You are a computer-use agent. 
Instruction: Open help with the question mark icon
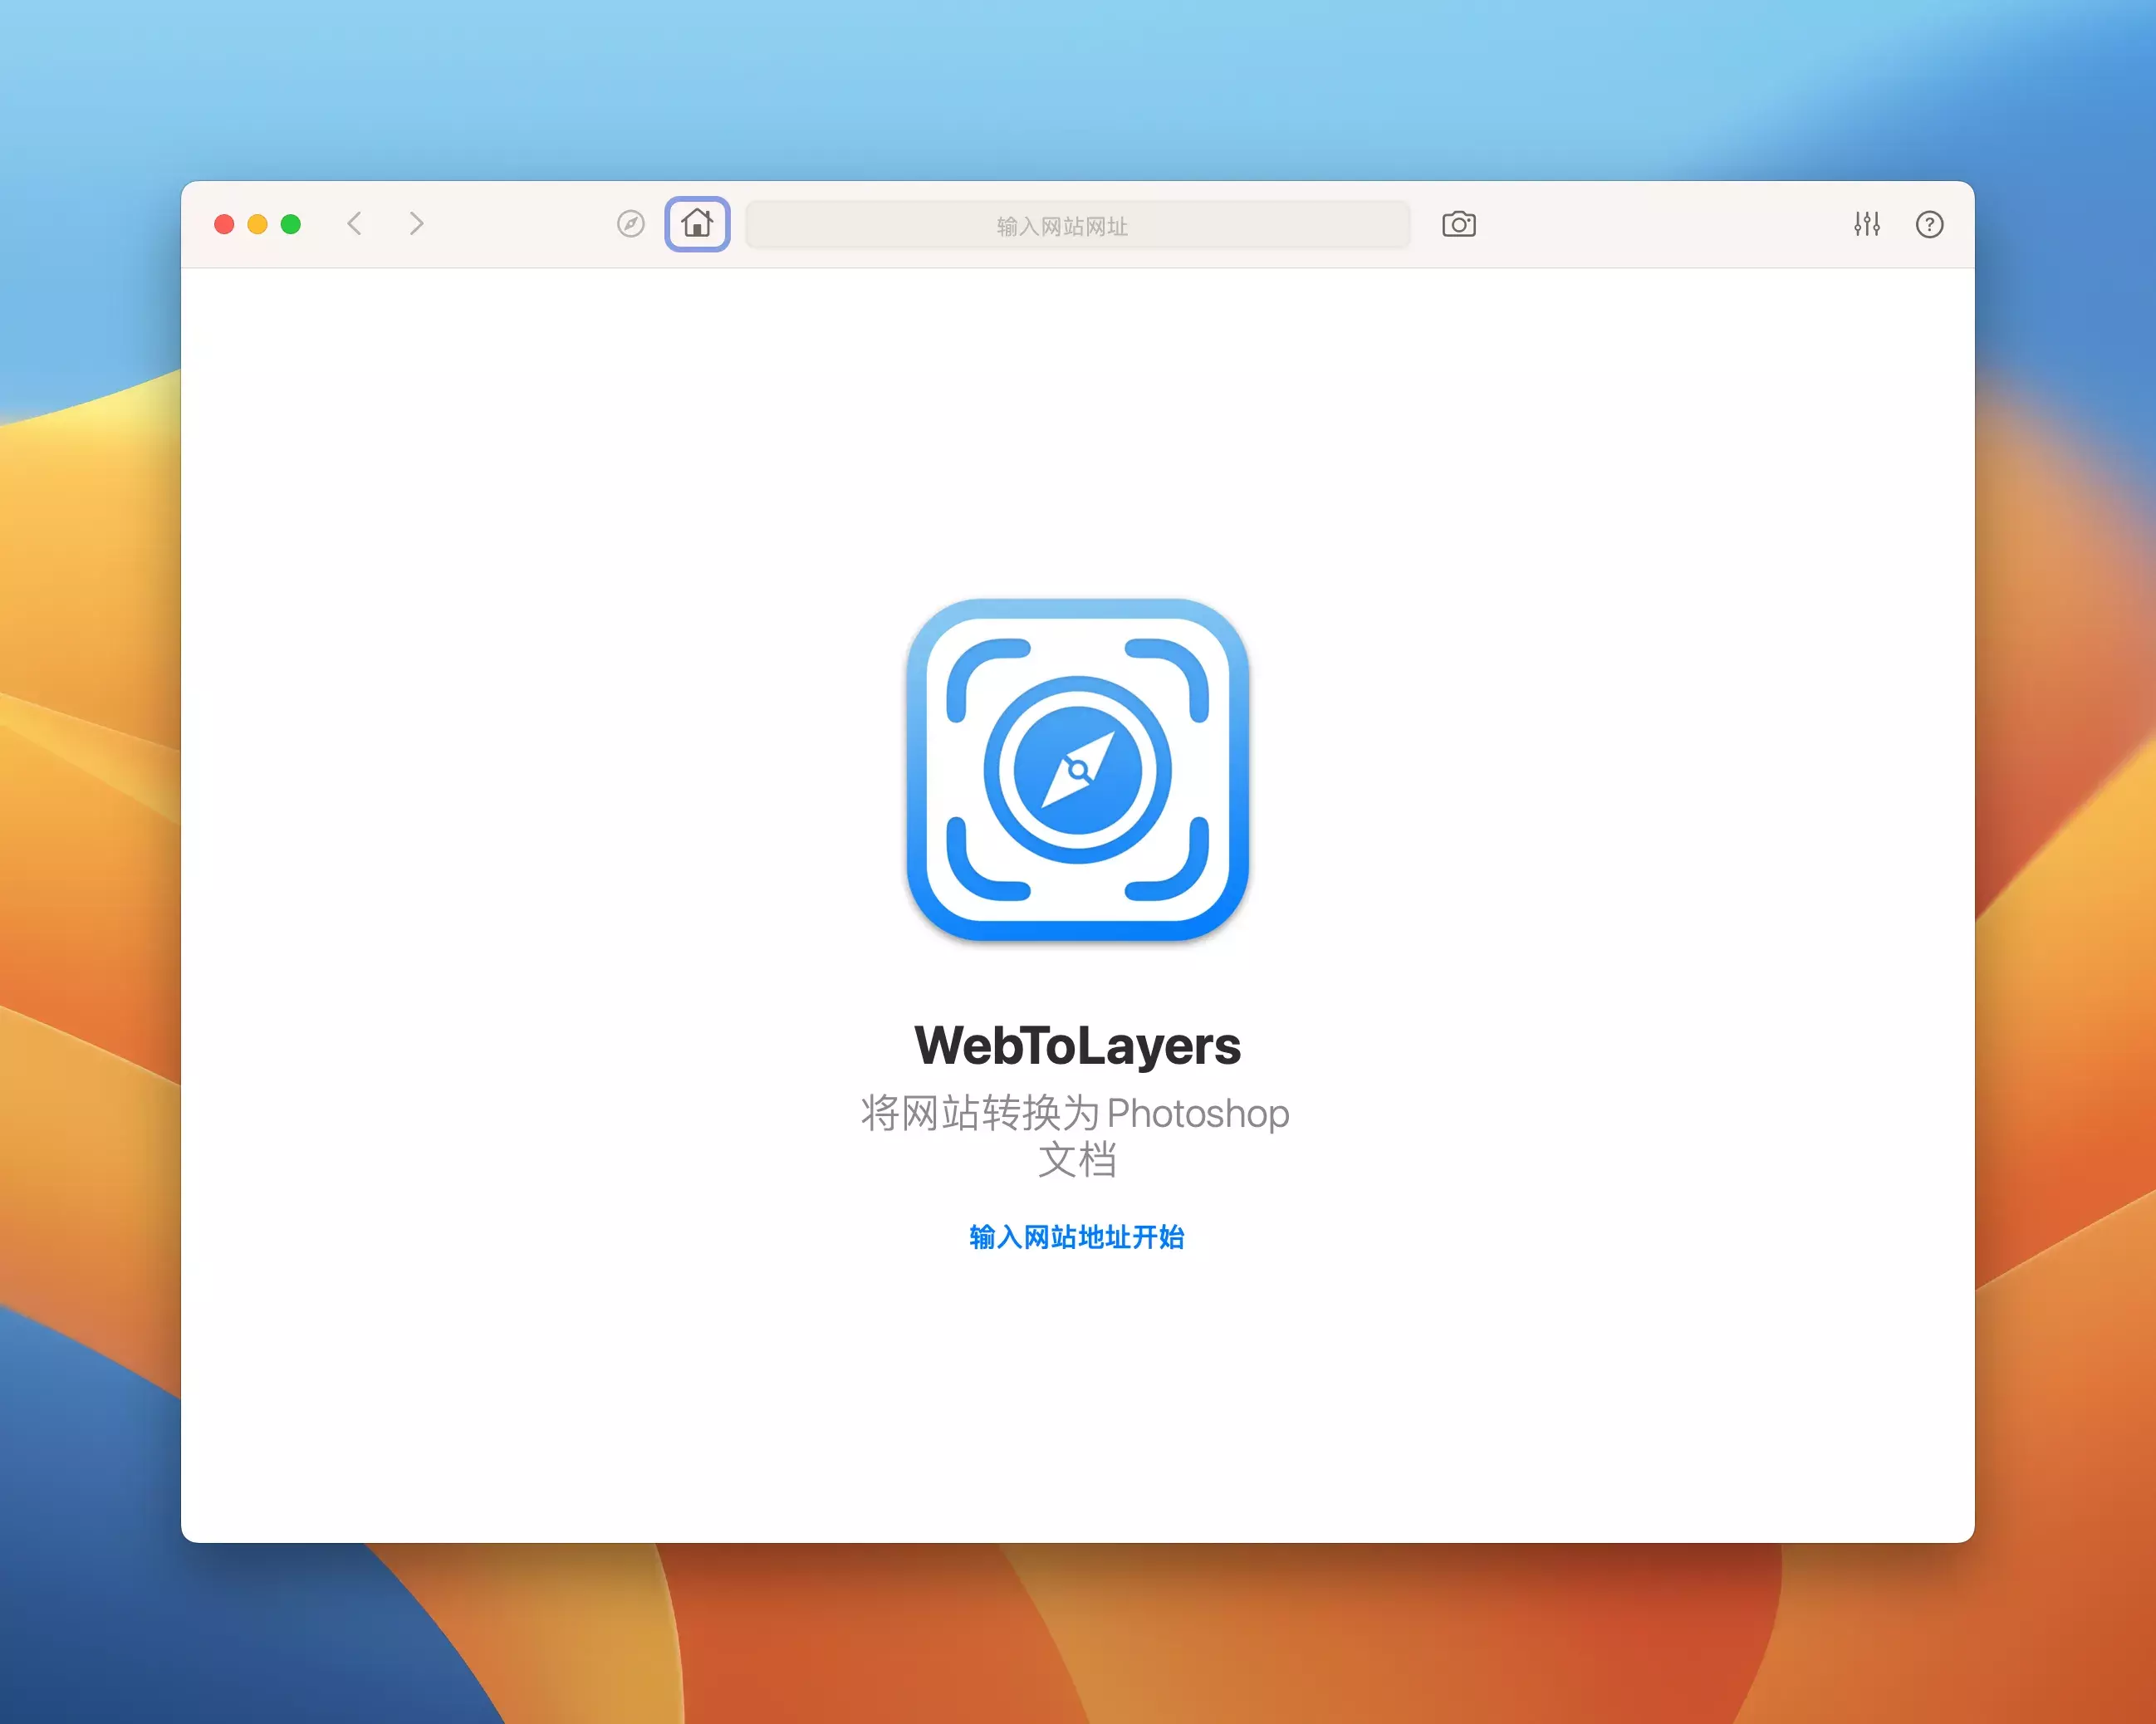coord(1929,224)
